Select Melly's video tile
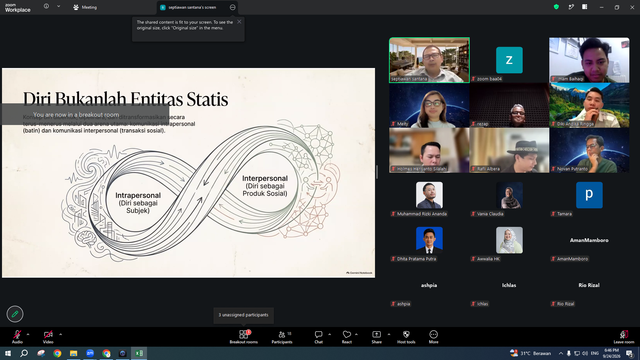 coord(429,105)
